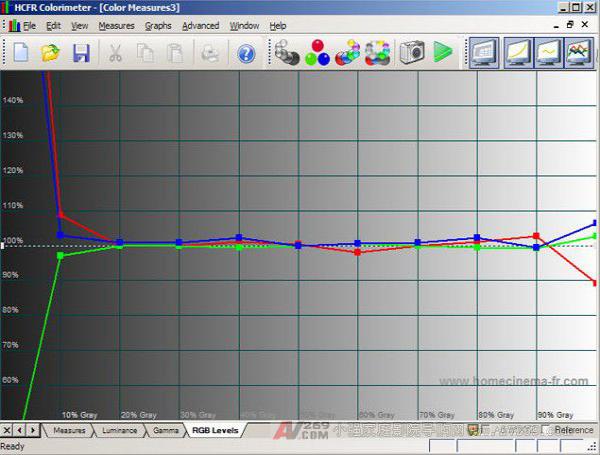Open the Measures menu
Viewport: 600px width, 455px height.
(116, 25)
